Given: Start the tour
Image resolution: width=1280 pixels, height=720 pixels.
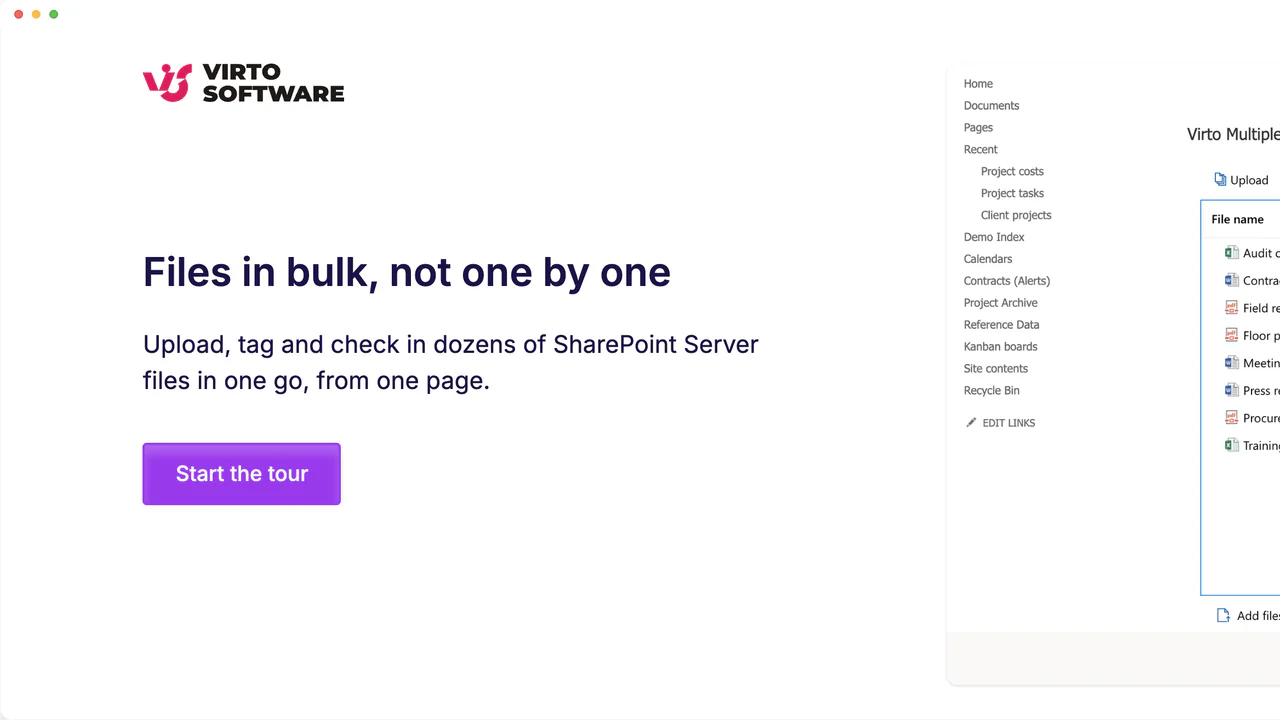Looking at the screenshot, I should coord(242,474).
